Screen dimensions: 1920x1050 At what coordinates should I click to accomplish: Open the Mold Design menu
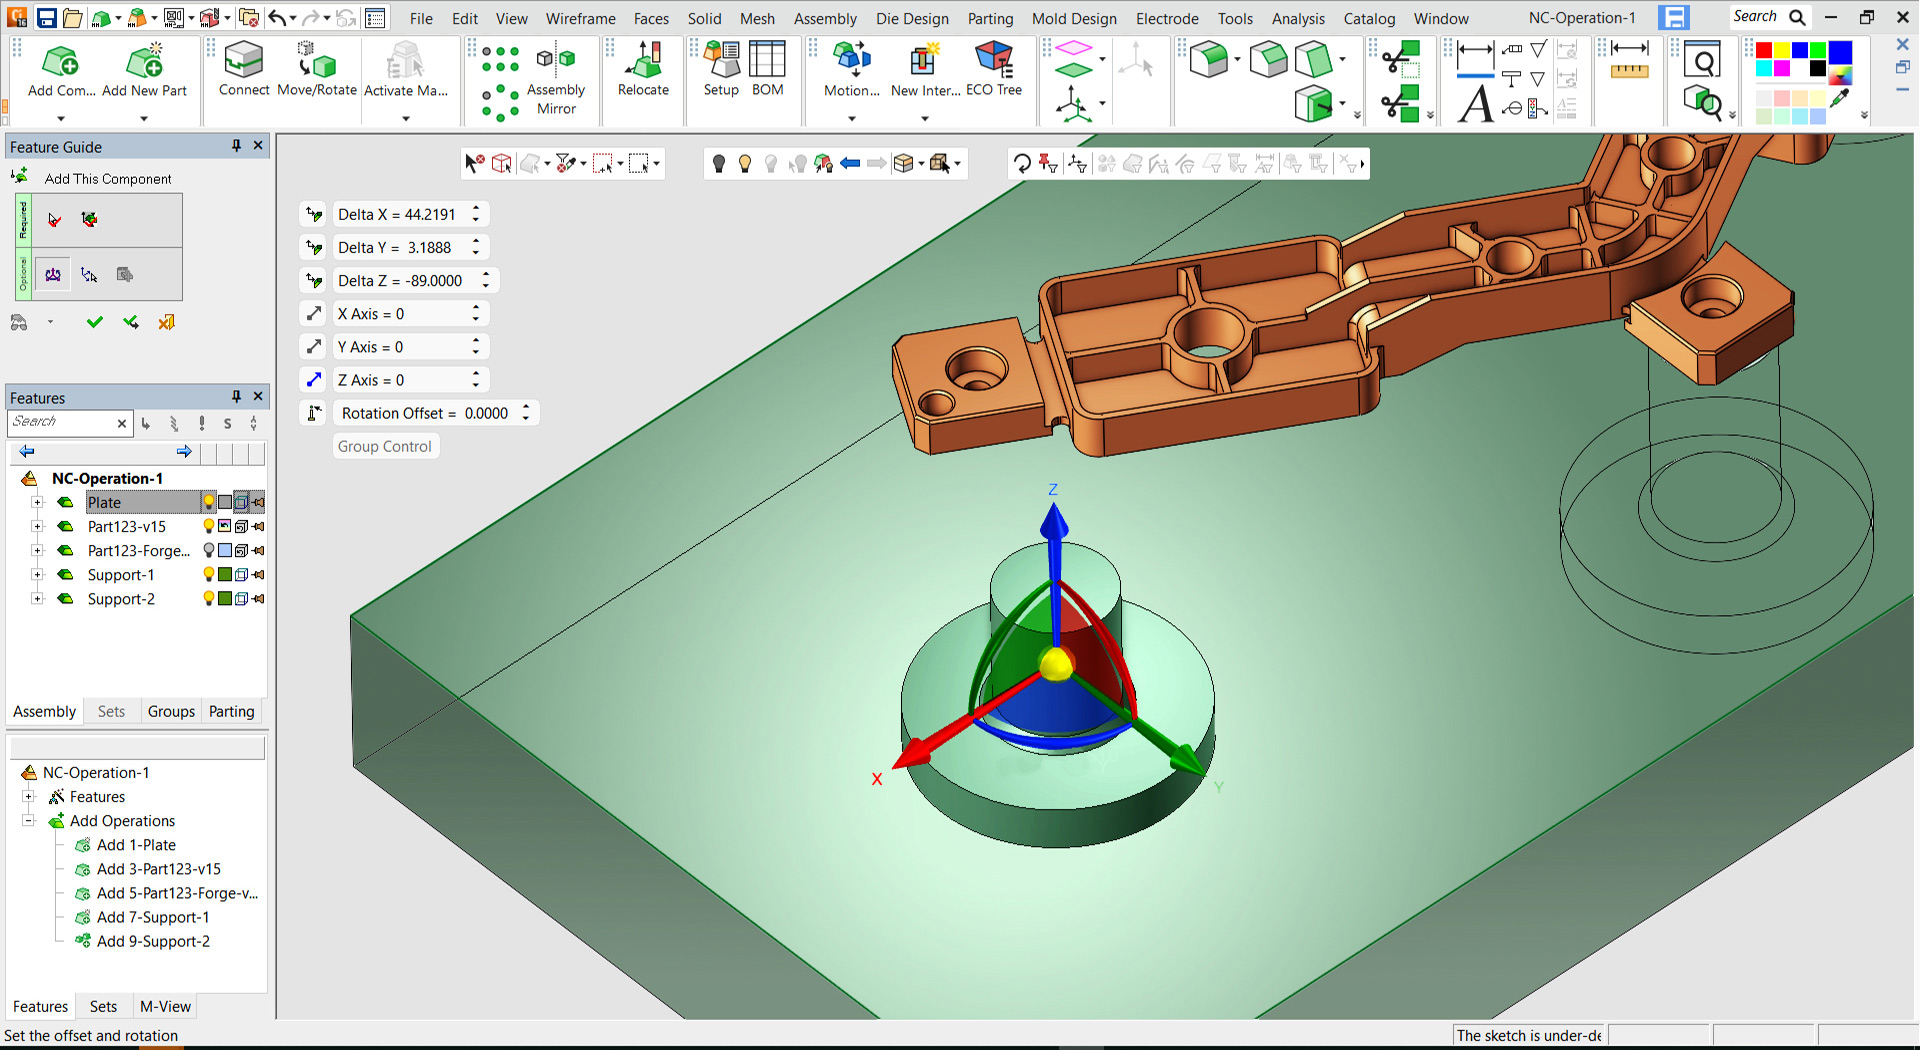click(1073, 18)
